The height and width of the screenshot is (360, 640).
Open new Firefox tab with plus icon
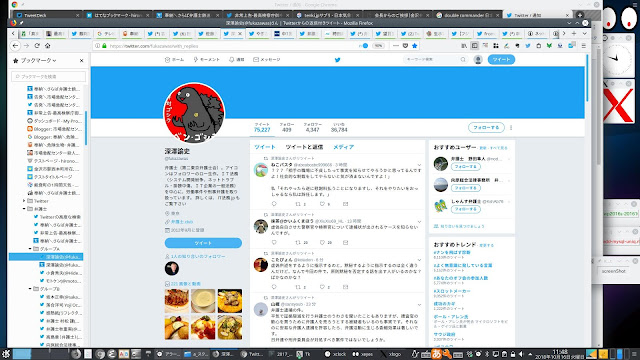(574, 33)
